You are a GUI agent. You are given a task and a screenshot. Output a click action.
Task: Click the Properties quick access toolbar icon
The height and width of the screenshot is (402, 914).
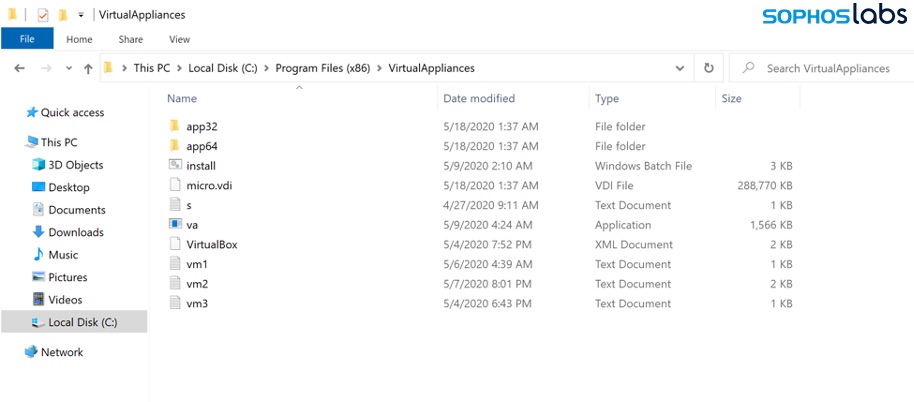(x=43, y=15)
